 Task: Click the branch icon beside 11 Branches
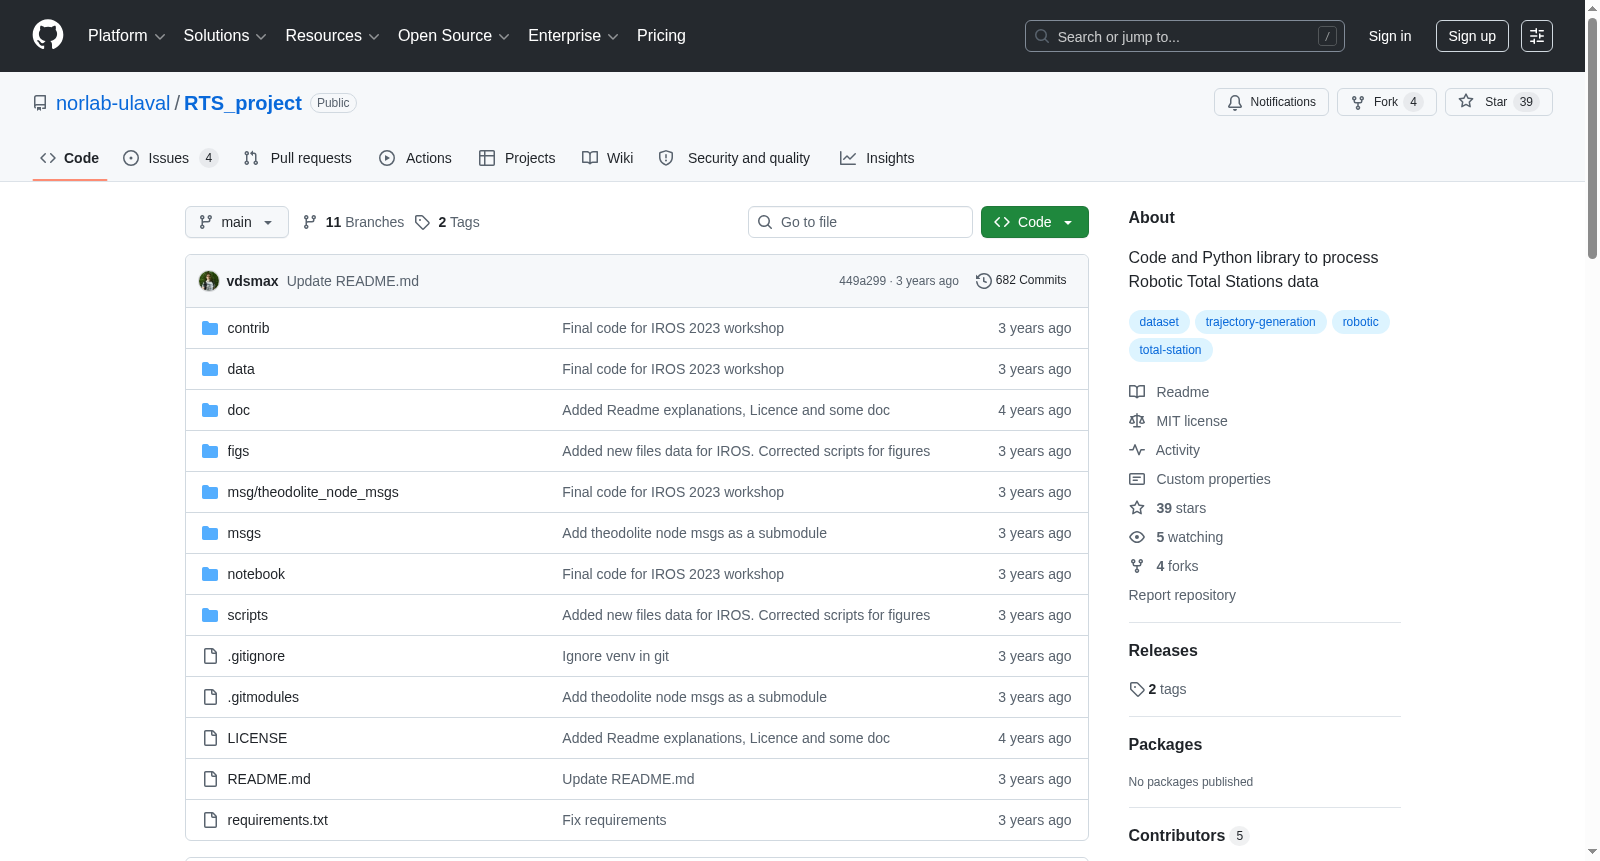click(310, 222)
